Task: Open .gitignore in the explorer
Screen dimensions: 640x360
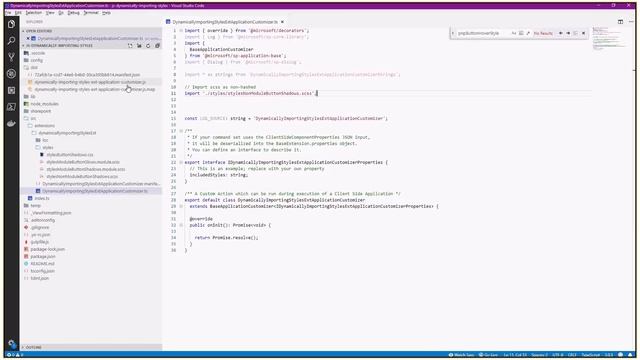Action: click(x=92, y=227)
